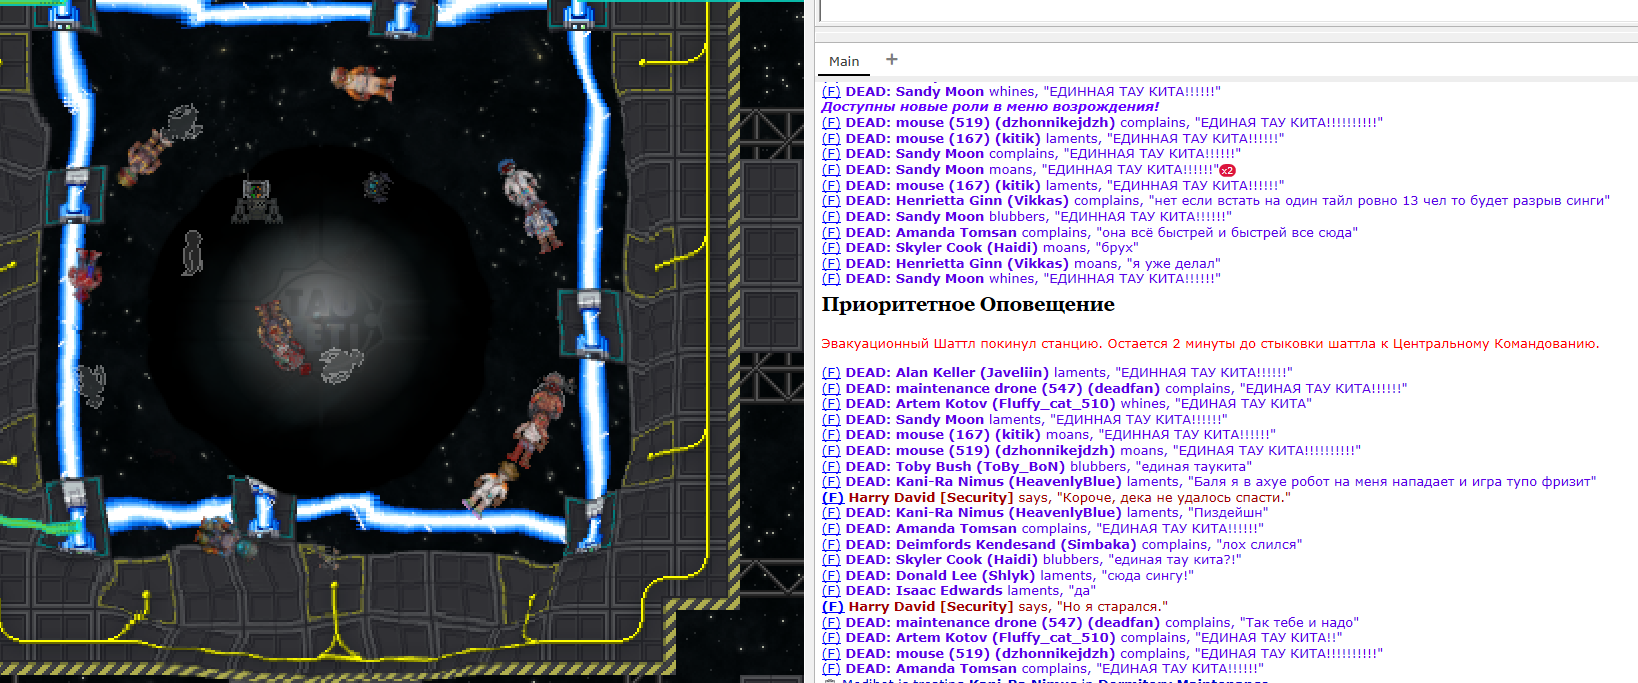Follow Skyler Cook from the 'брух' message

[x=830, y=248]
